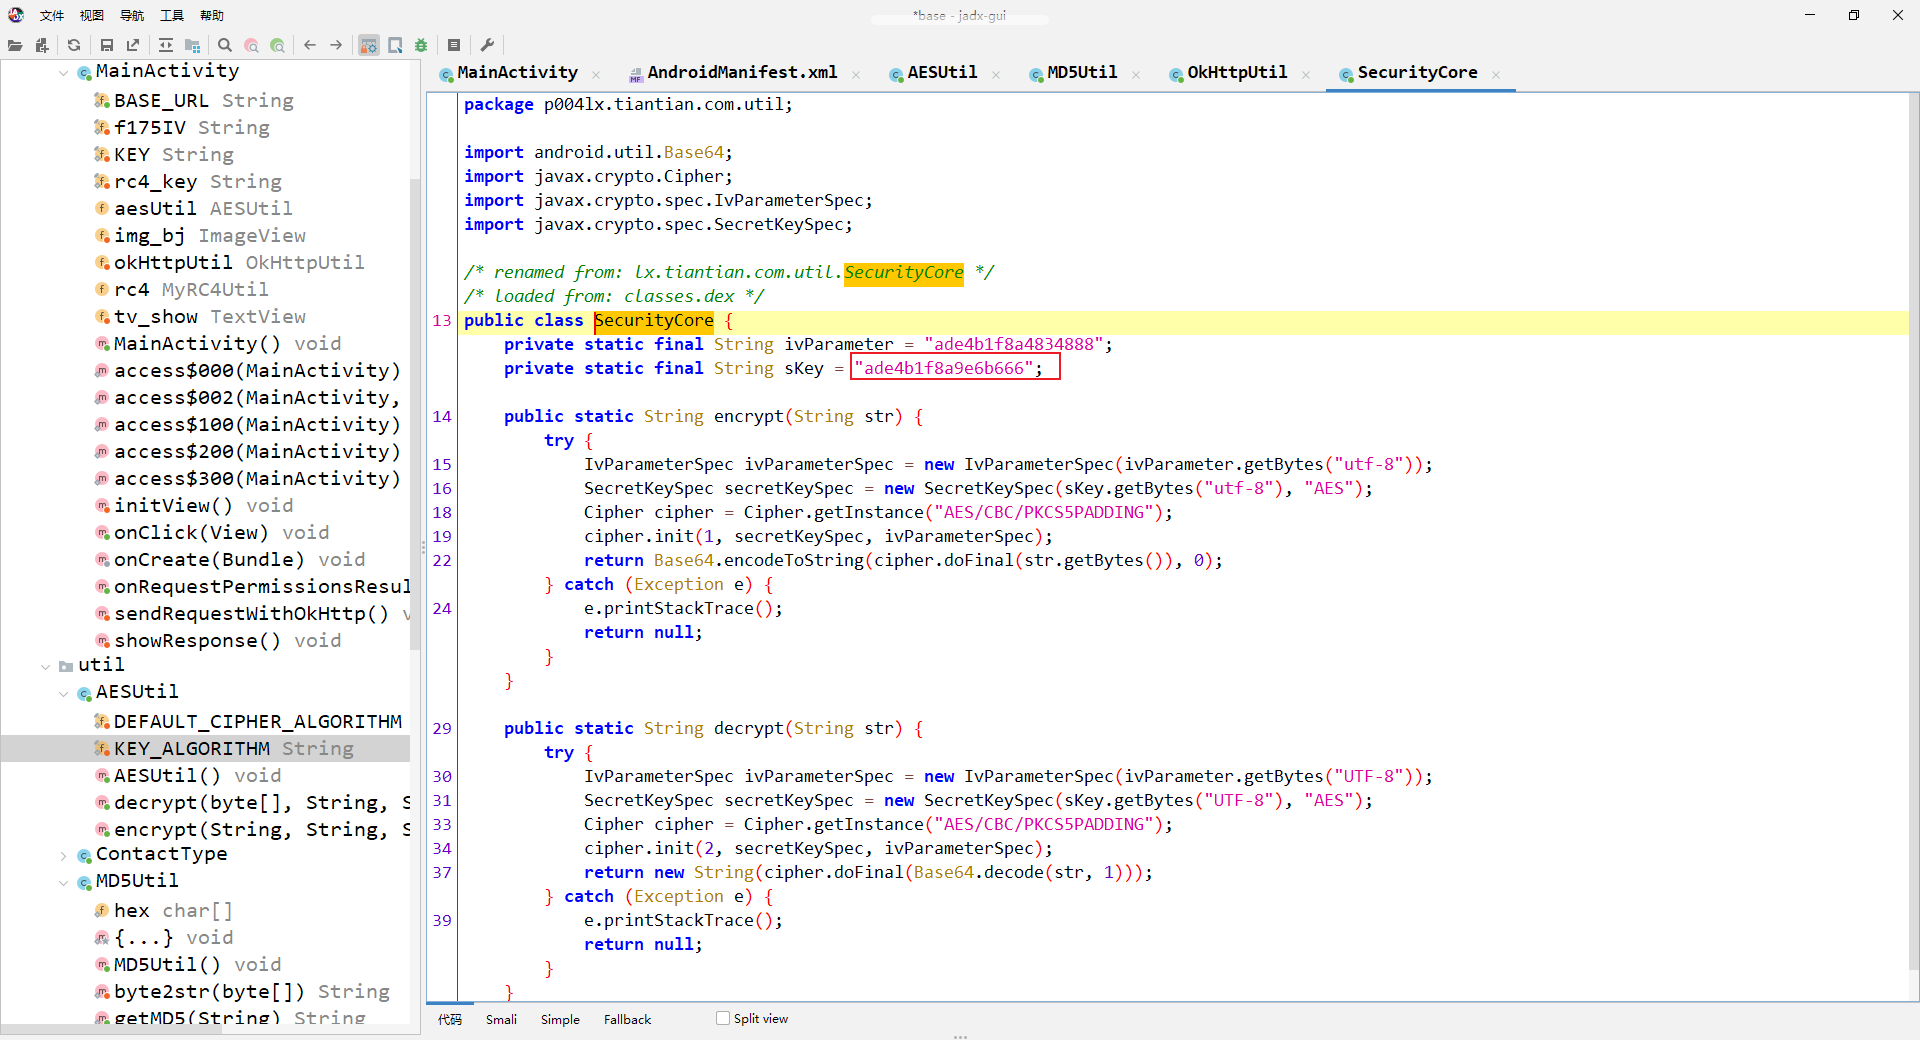This screenshot has width=1920, height=1040.
Task: Collapse the MainActivity tree node
Action: 64,72
